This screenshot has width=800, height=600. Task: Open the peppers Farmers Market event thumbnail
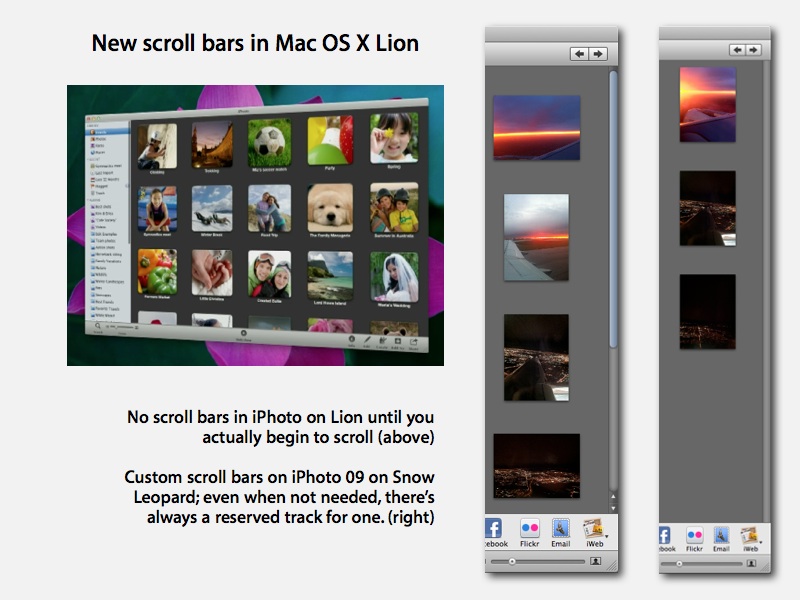(x=157, y=271)
